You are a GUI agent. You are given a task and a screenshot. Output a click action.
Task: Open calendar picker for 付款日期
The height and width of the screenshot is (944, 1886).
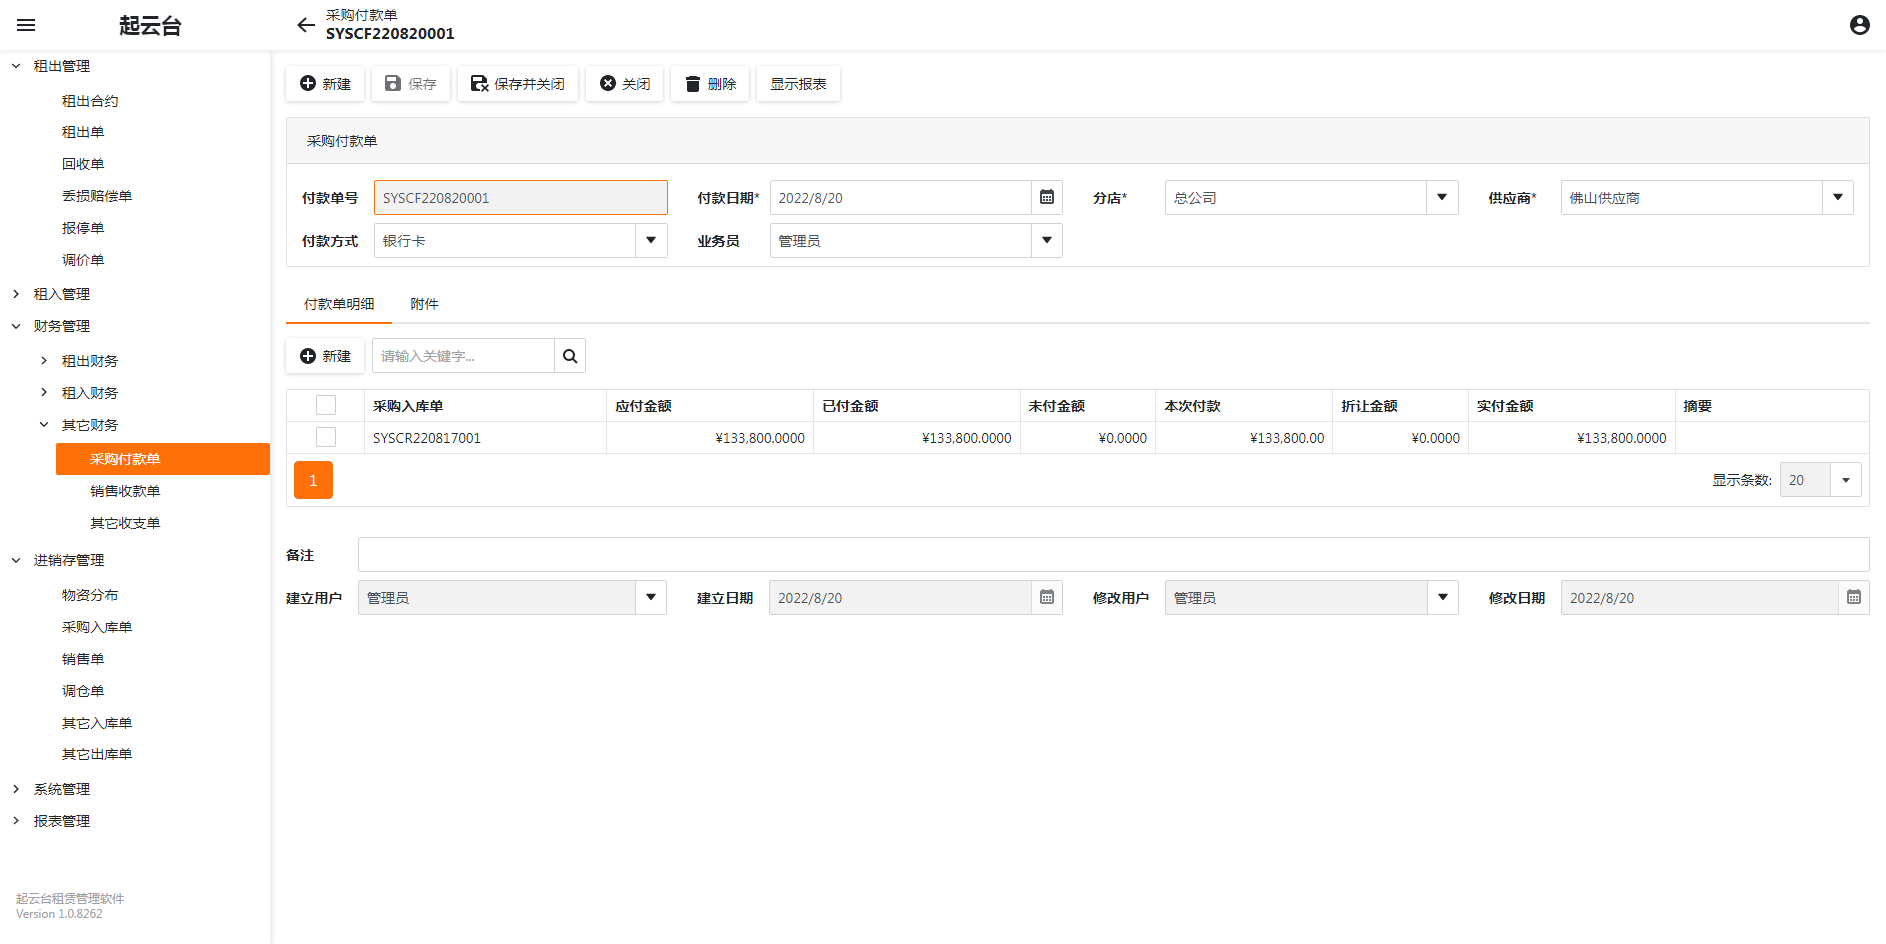[1046, 198]
